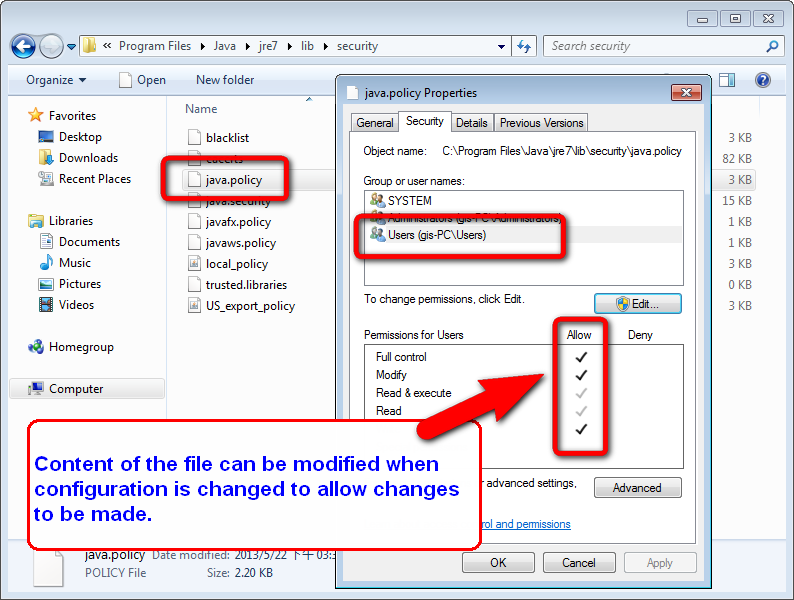This screenshot has width=794, height=600.
Task: Close the java.policy Properties dialog
Action: click(686, 92)
